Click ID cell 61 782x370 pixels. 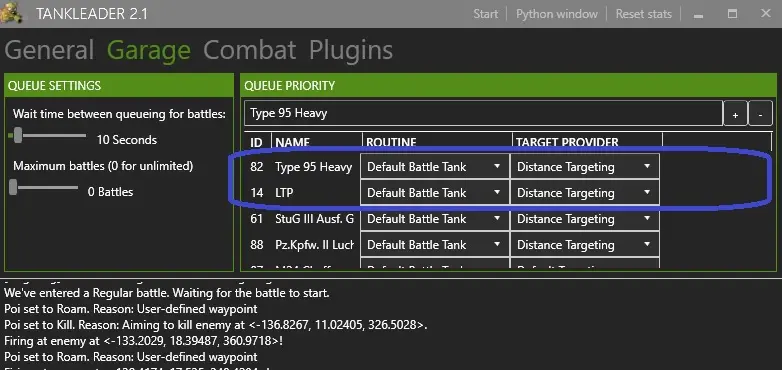point(257,218)
